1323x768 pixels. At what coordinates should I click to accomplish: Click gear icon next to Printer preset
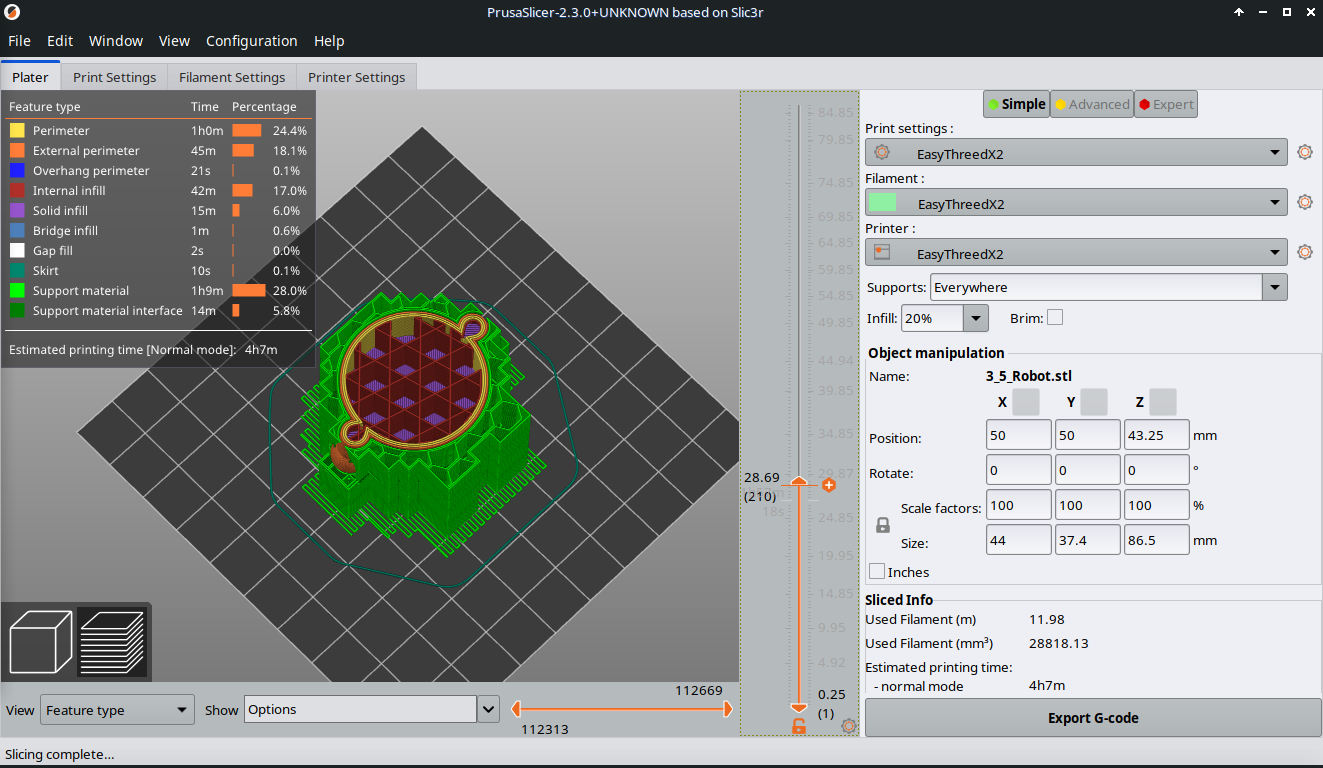tap(1304, 252)
